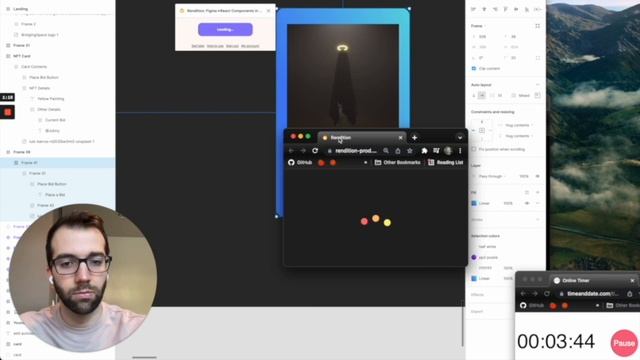Open the Pass through blend mode dropdown

492,176
